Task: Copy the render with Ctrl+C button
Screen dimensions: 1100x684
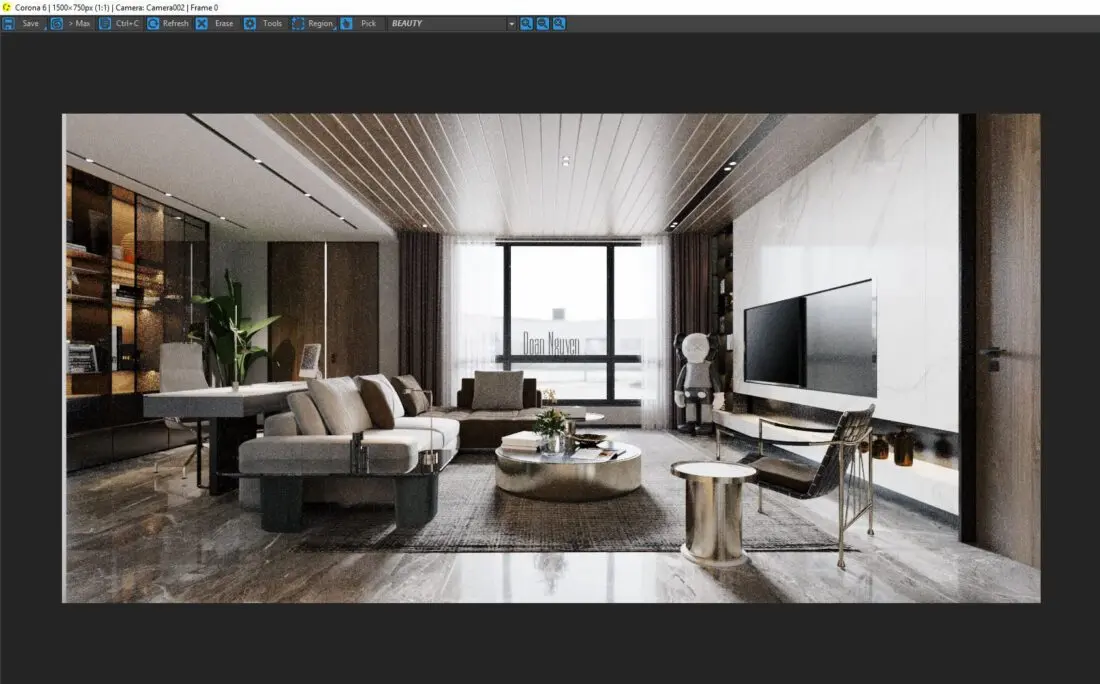Action: tap(119, 23)
